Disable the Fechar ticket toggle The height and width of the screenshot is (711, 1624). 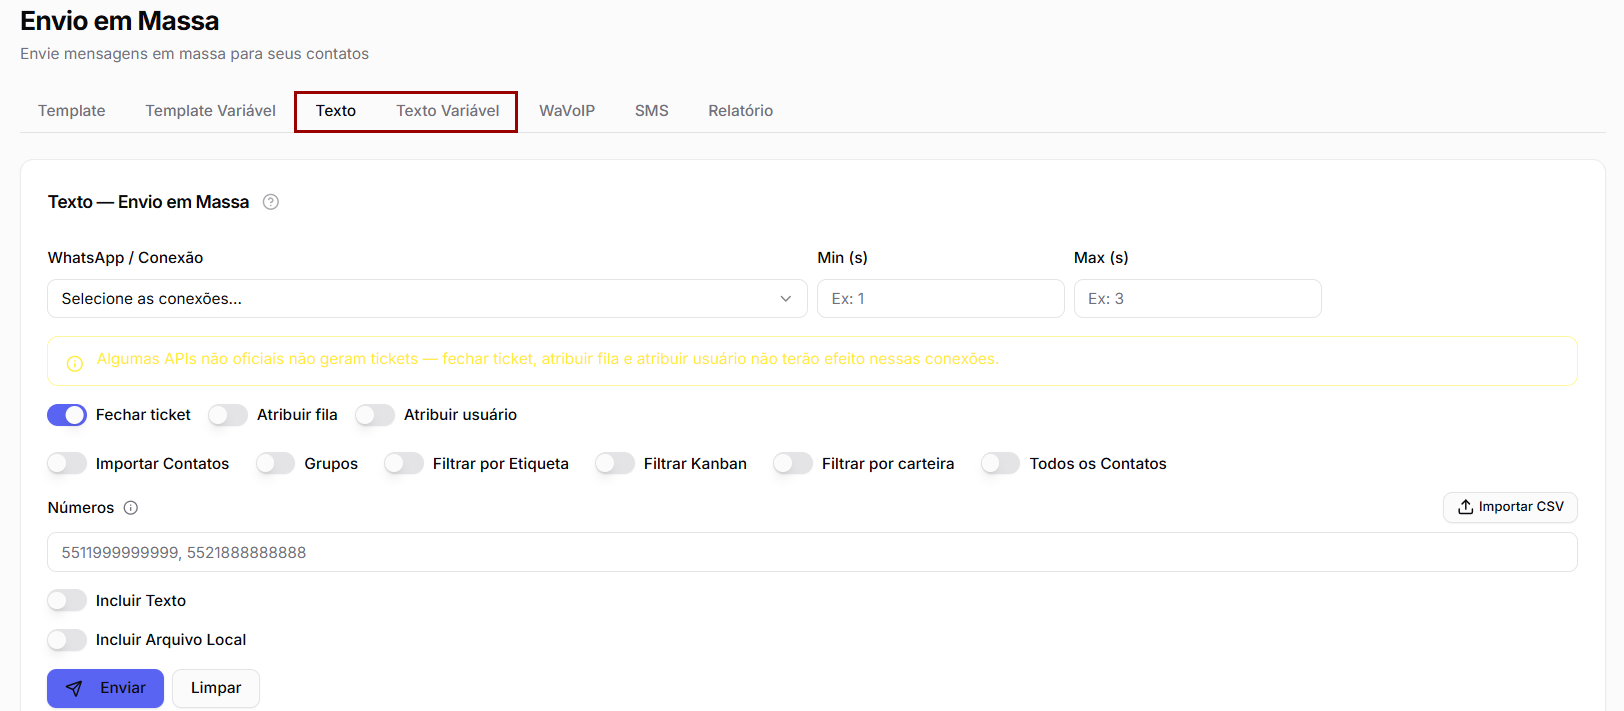point(67,415)
